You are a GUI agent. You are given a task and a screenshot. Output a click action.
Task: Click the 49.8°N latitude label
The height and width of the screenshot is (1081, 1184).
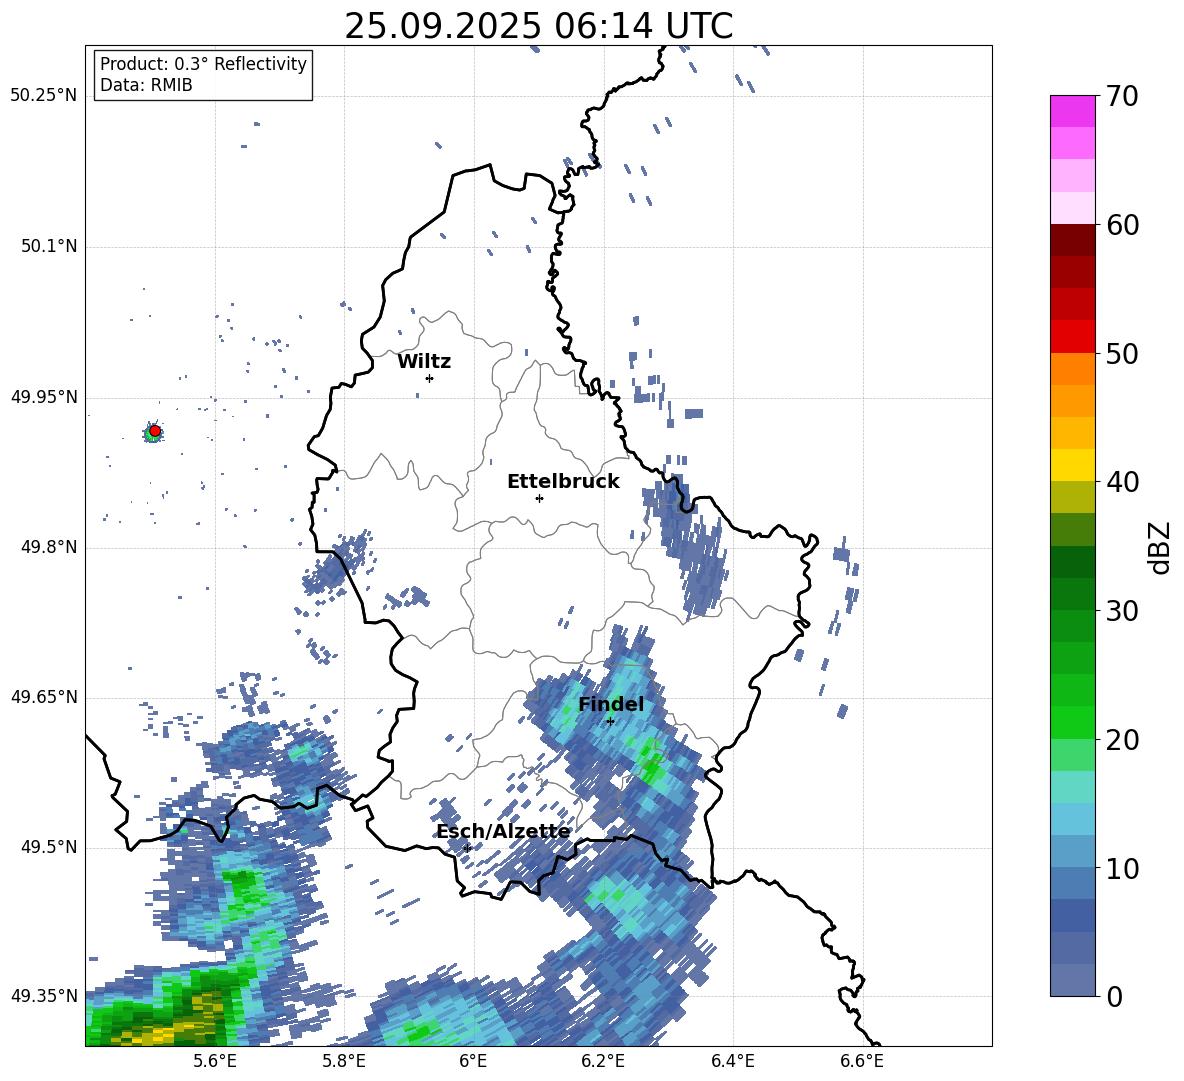(48, 547)
